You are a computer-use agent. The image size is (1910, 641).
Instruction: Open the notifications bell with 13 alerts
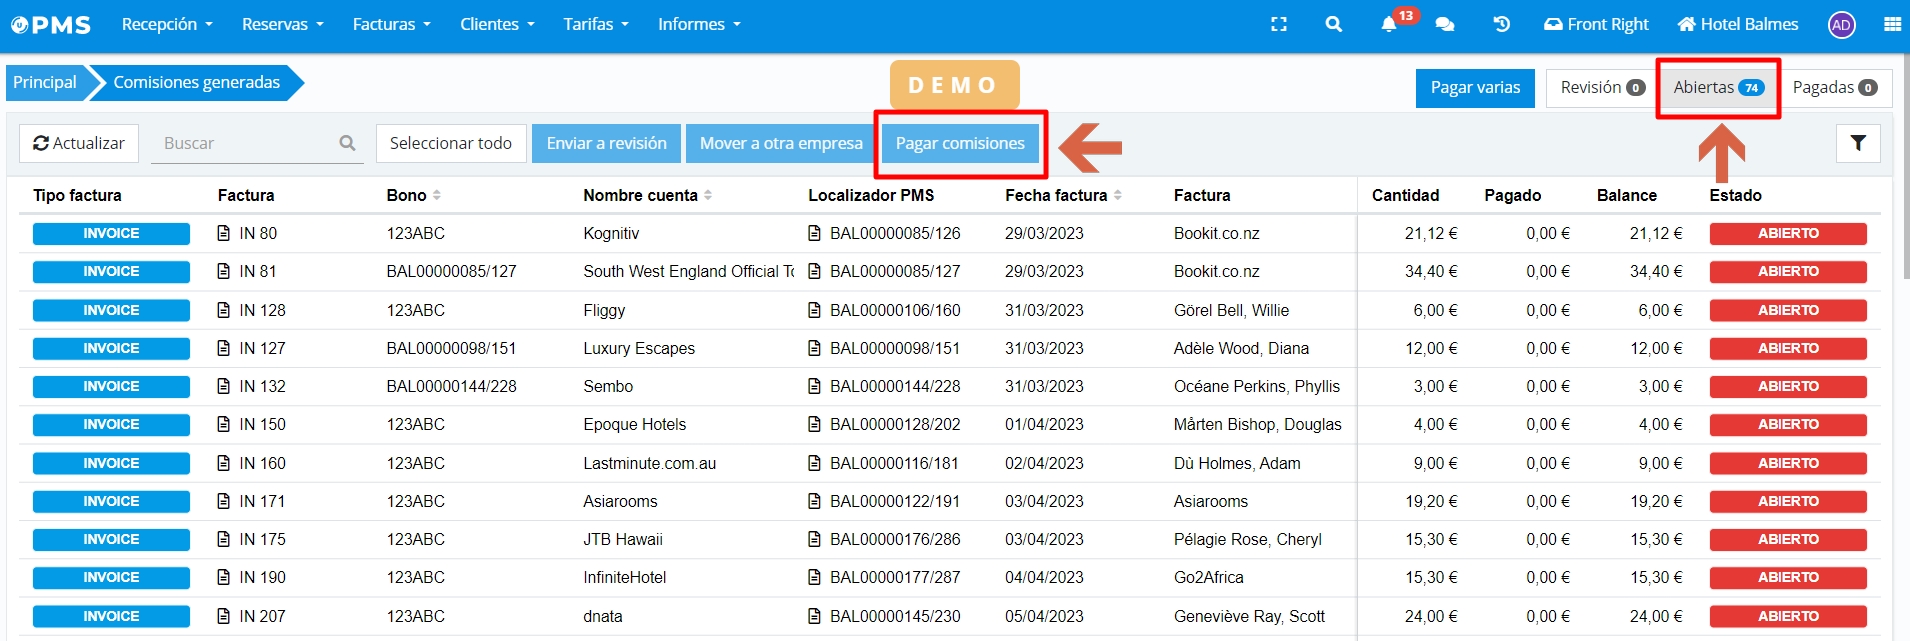point(1389,24)
